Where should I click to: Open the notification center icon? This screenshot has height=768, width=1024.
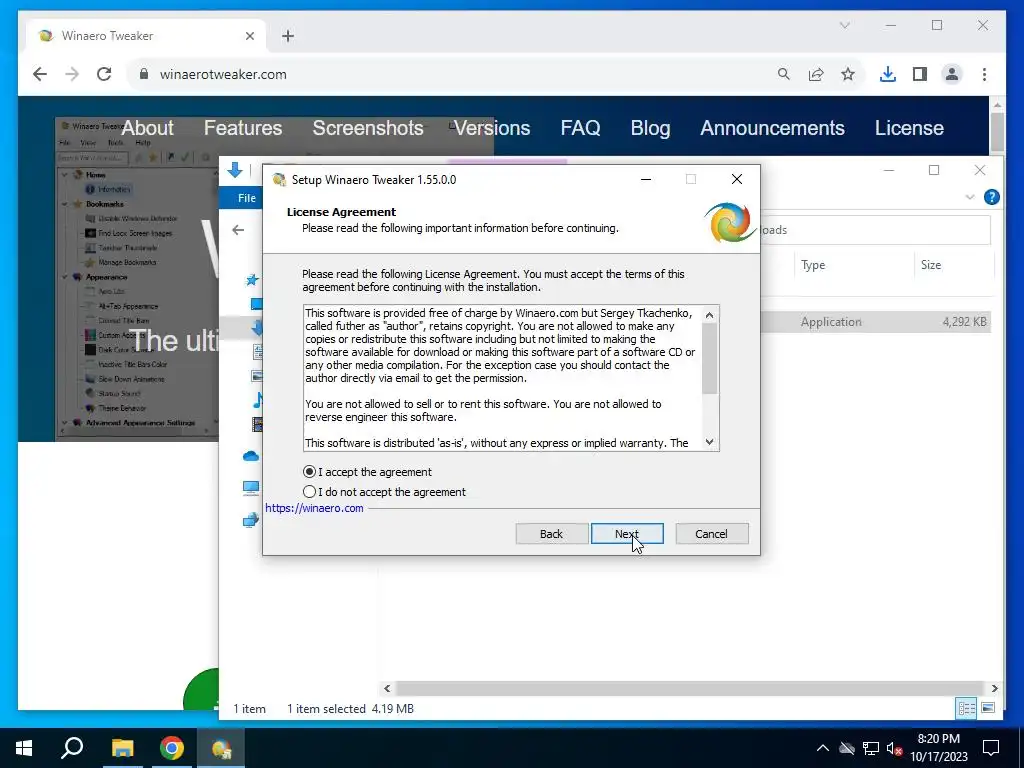[991, 748]
